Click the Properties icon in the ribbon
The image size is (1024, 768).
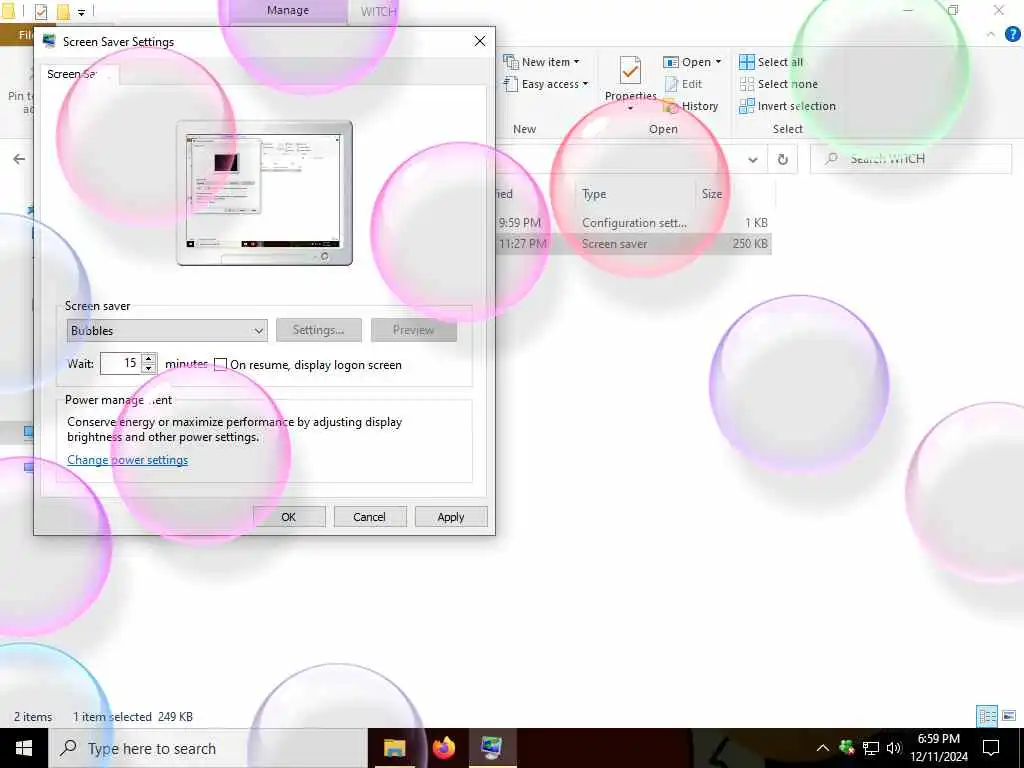[x=630, y=70]
